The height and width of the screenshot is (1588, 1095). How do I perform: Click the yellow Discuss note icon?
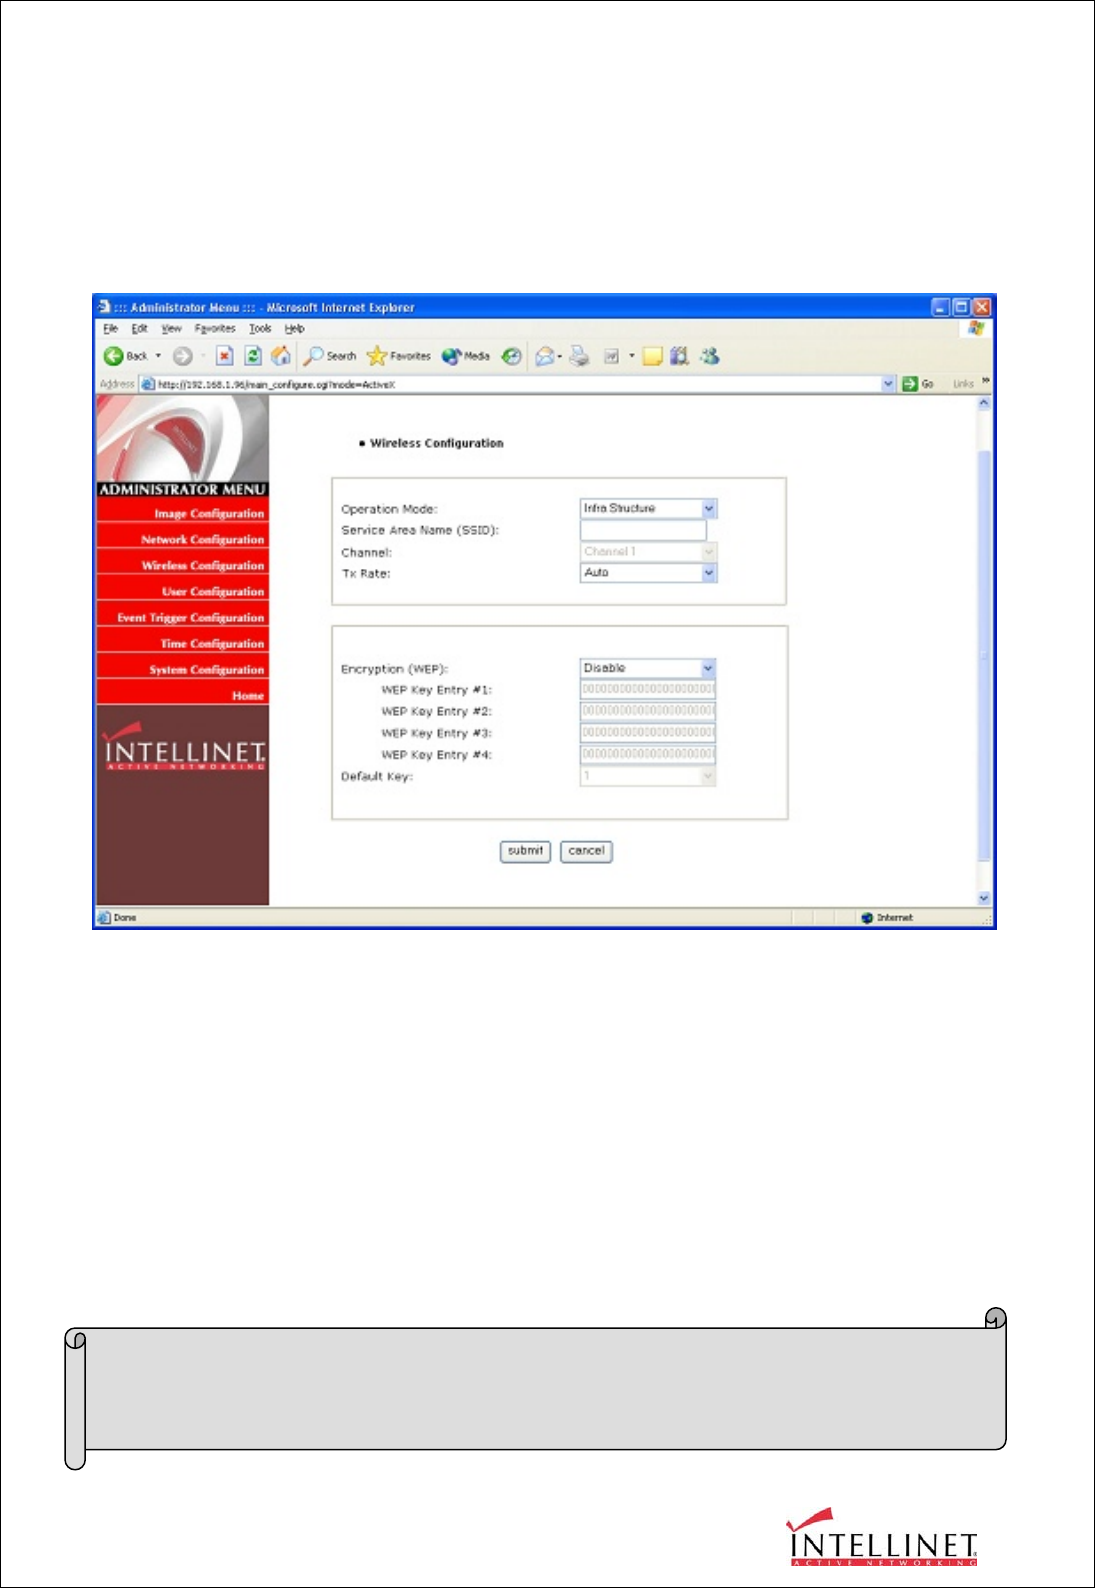[652, 356]
